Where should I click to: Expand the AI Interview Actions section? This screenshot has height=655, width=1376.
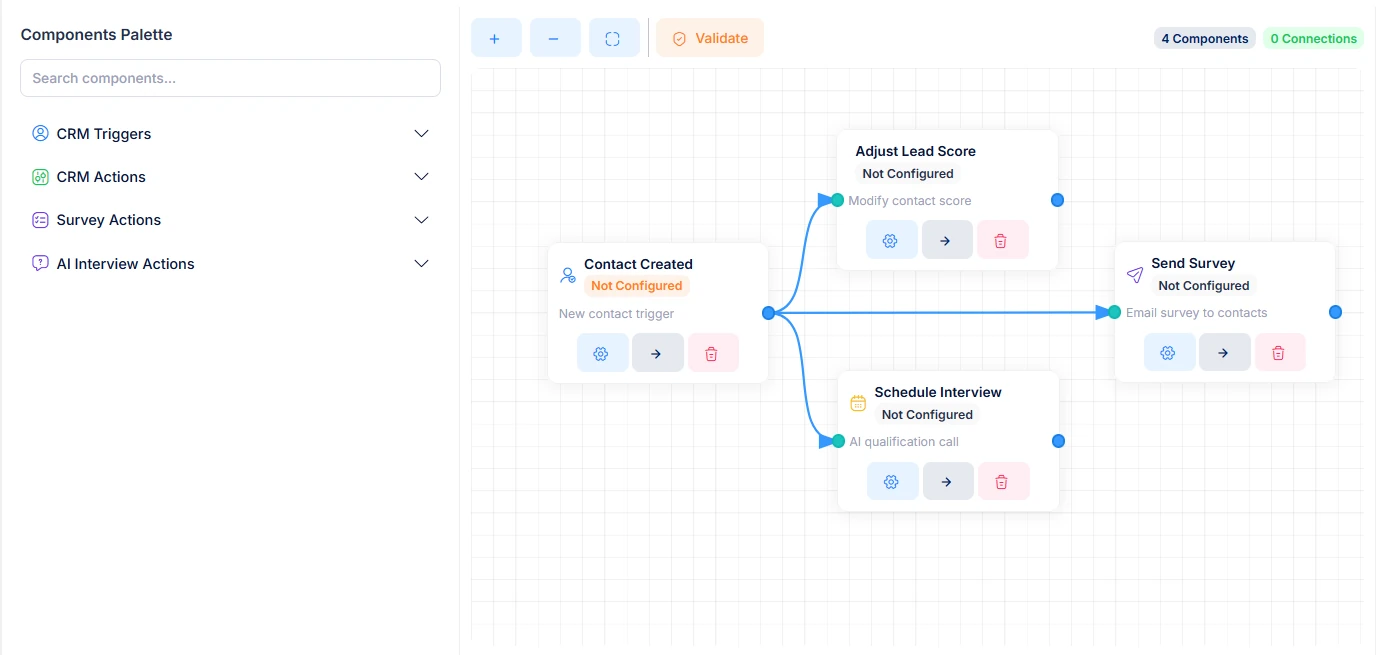pyautogui.click(x=230, y=264)
